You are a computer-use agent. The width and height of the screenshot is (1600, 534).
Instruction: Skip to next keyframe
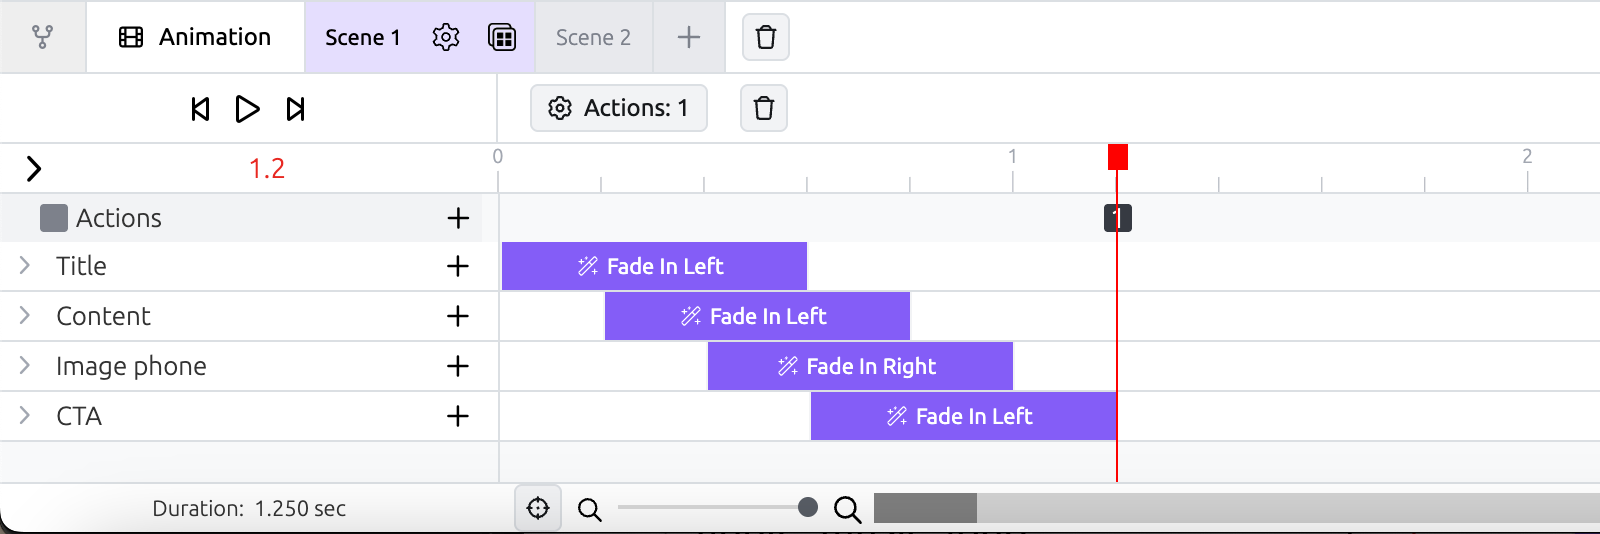pyautogui.click(x=295, y=109)
